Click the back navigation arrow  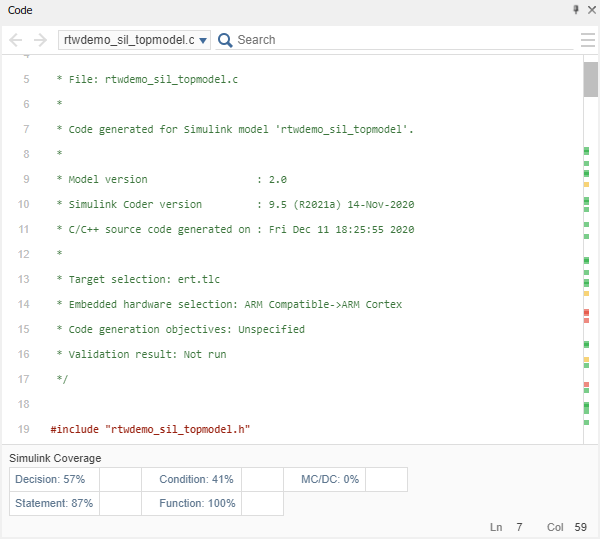[16, 40]
